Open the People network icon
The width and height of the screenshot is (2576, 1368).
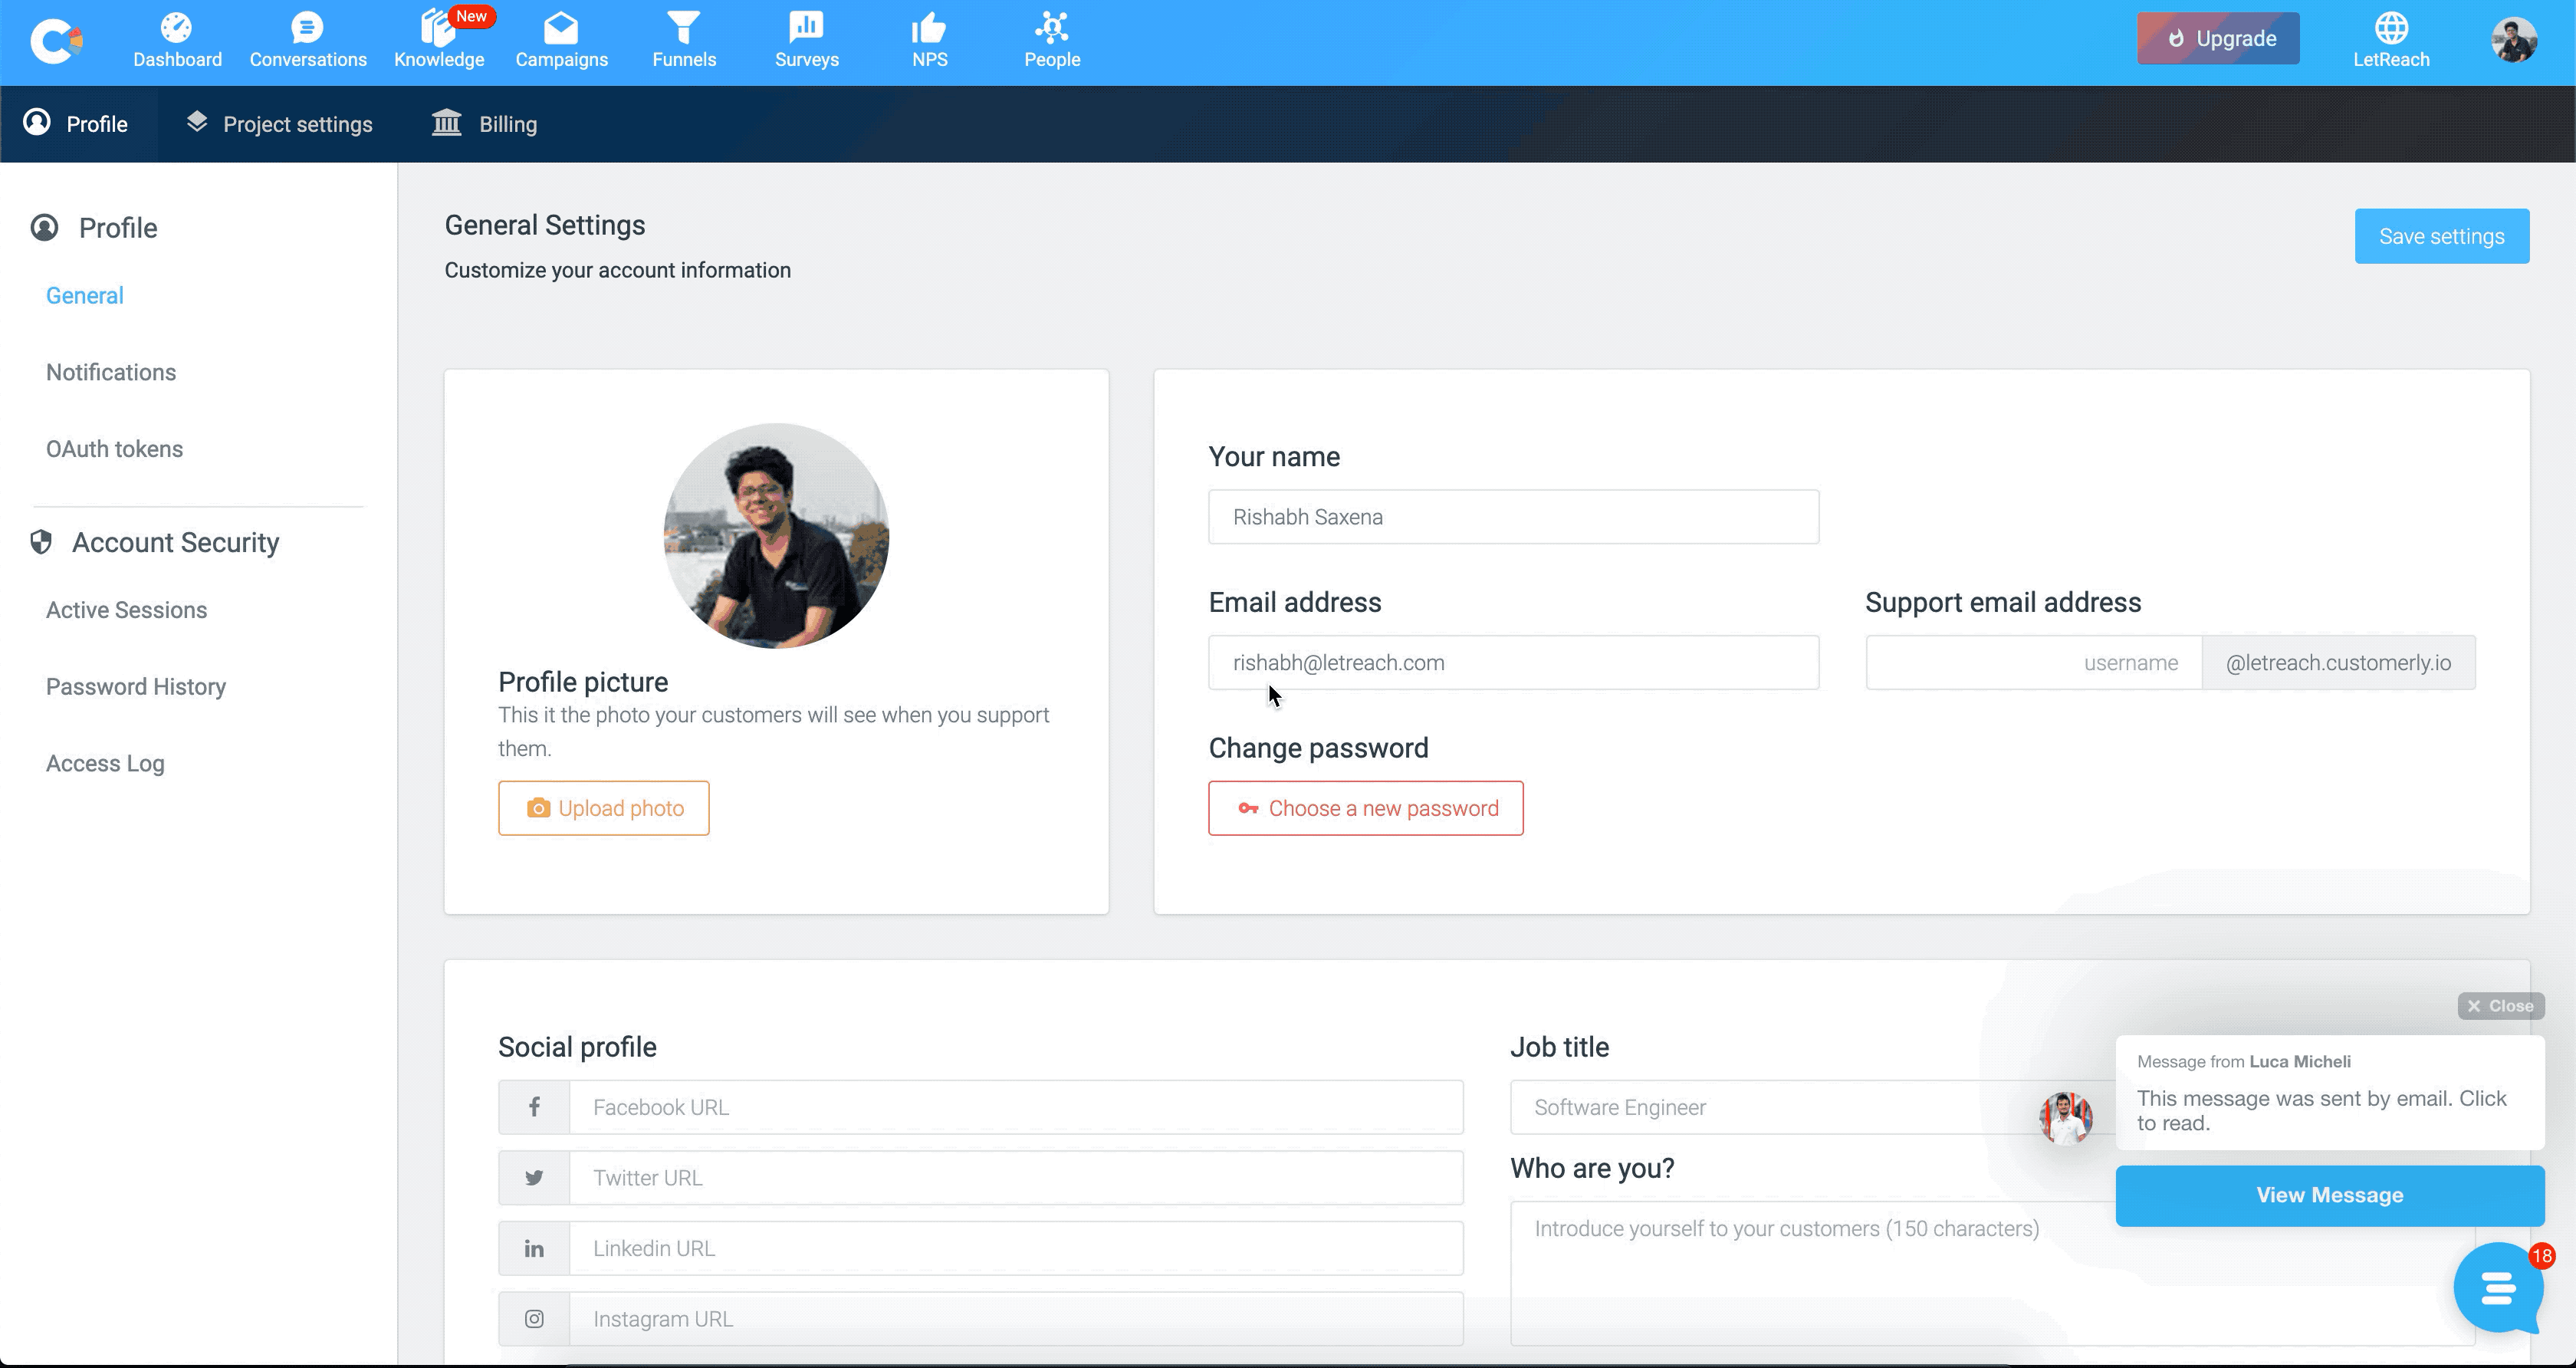pyautogui.click(x=1051, y=28)
